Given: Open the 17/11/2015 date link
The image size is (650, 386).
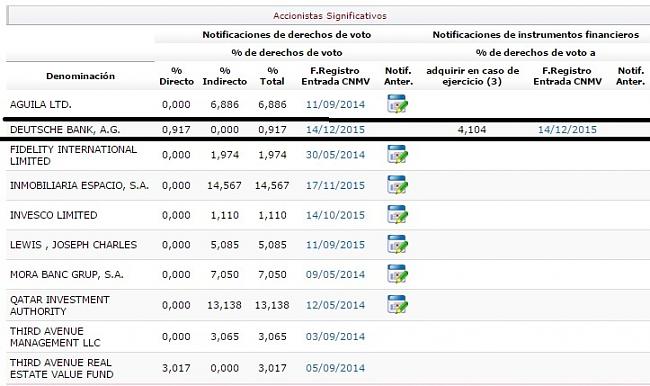Looking at the screenshot, I should click(x=335, y=185).
